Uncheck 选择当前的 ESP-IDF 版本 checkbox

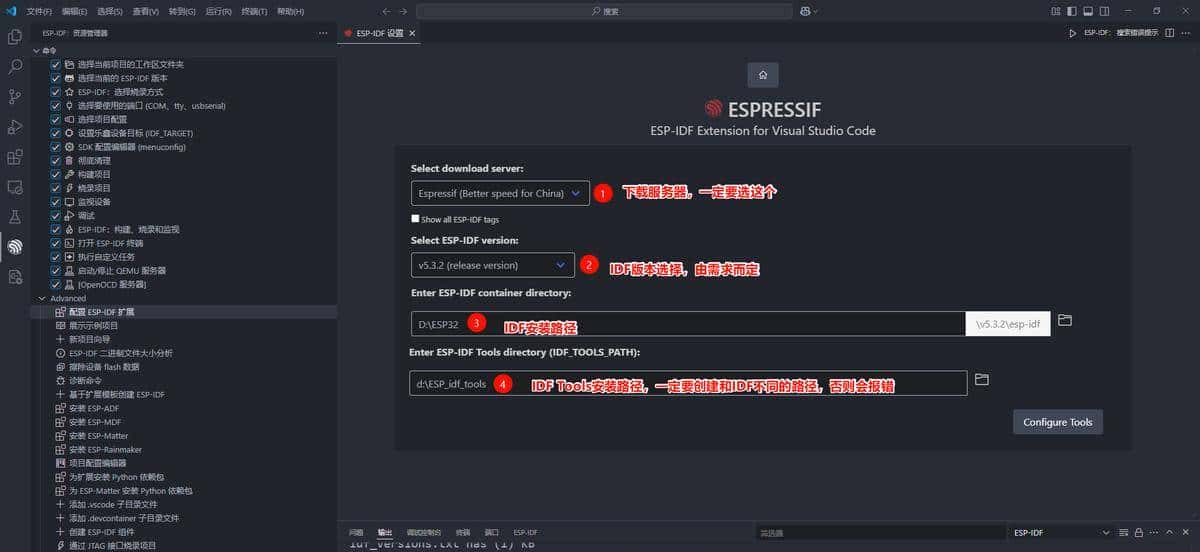click(x=56, y=78)
